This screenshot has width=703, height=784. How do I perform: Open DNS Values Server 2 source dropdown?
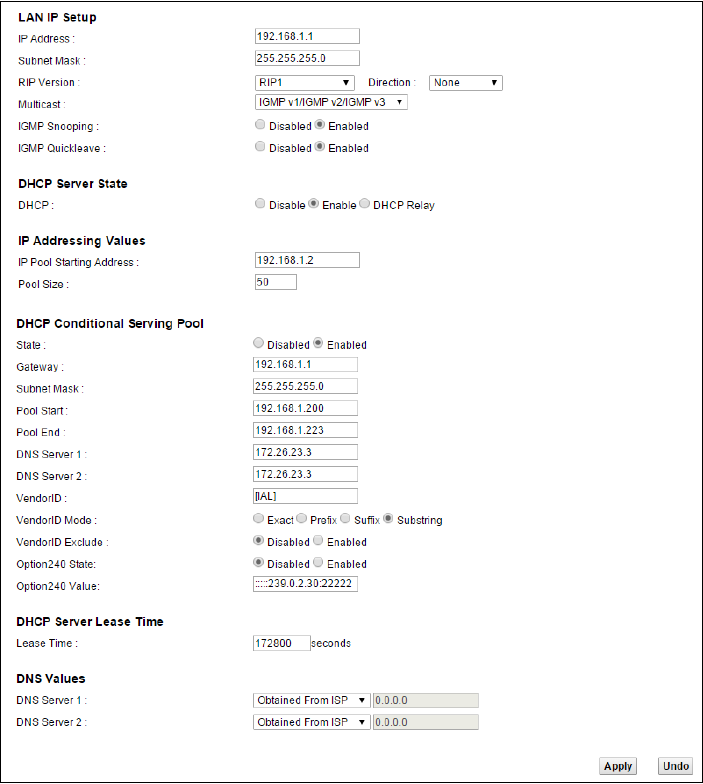tap(312, 722)
